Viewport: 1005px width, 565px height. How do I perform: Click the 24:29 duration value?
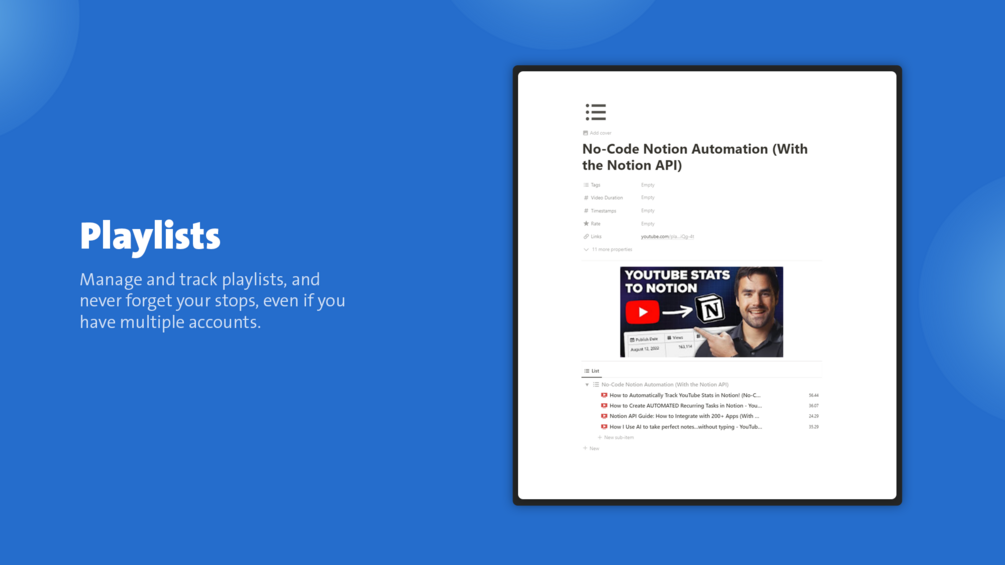tap(813, 416)
